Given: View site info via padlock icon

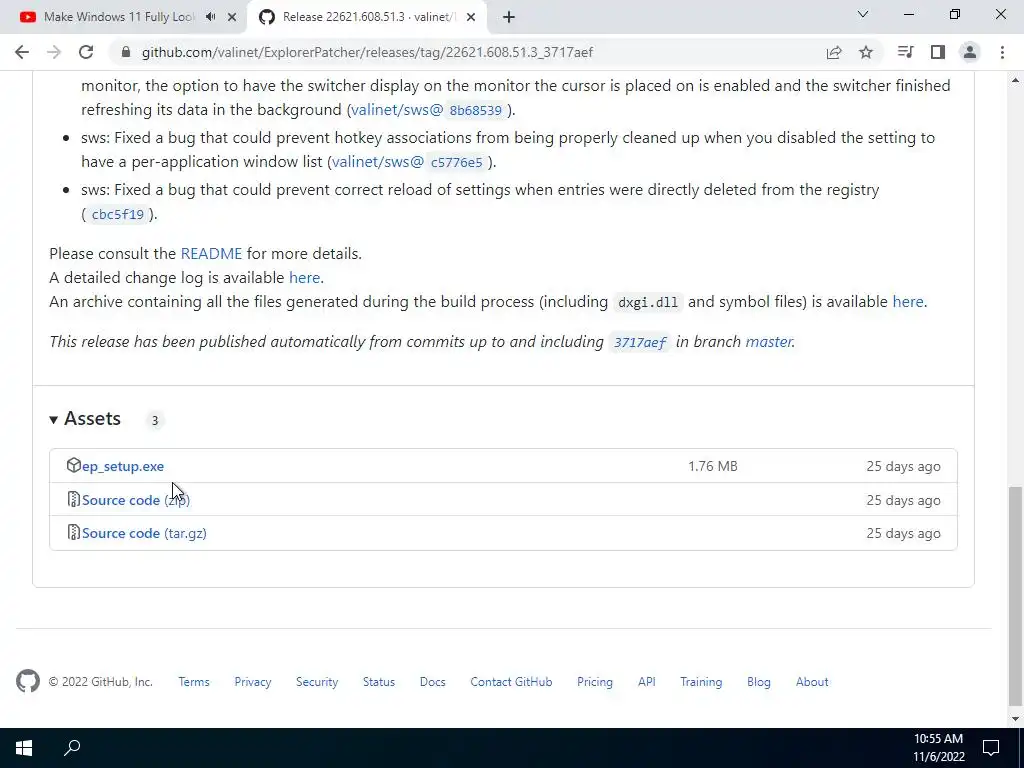Looking at the screenshot, I should 126,52.
